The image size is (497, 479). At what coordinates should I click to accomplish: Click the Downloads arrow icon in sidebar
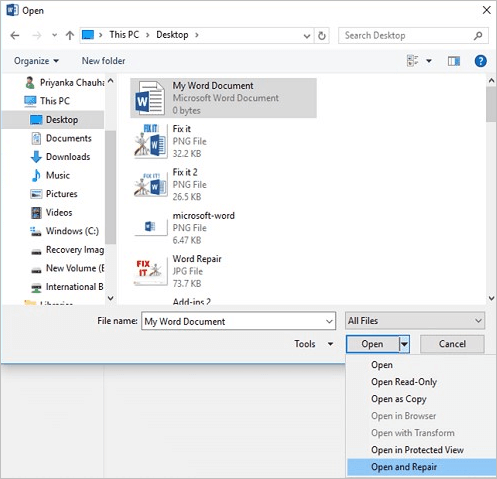pyautogui.click(x=36, y=157)
